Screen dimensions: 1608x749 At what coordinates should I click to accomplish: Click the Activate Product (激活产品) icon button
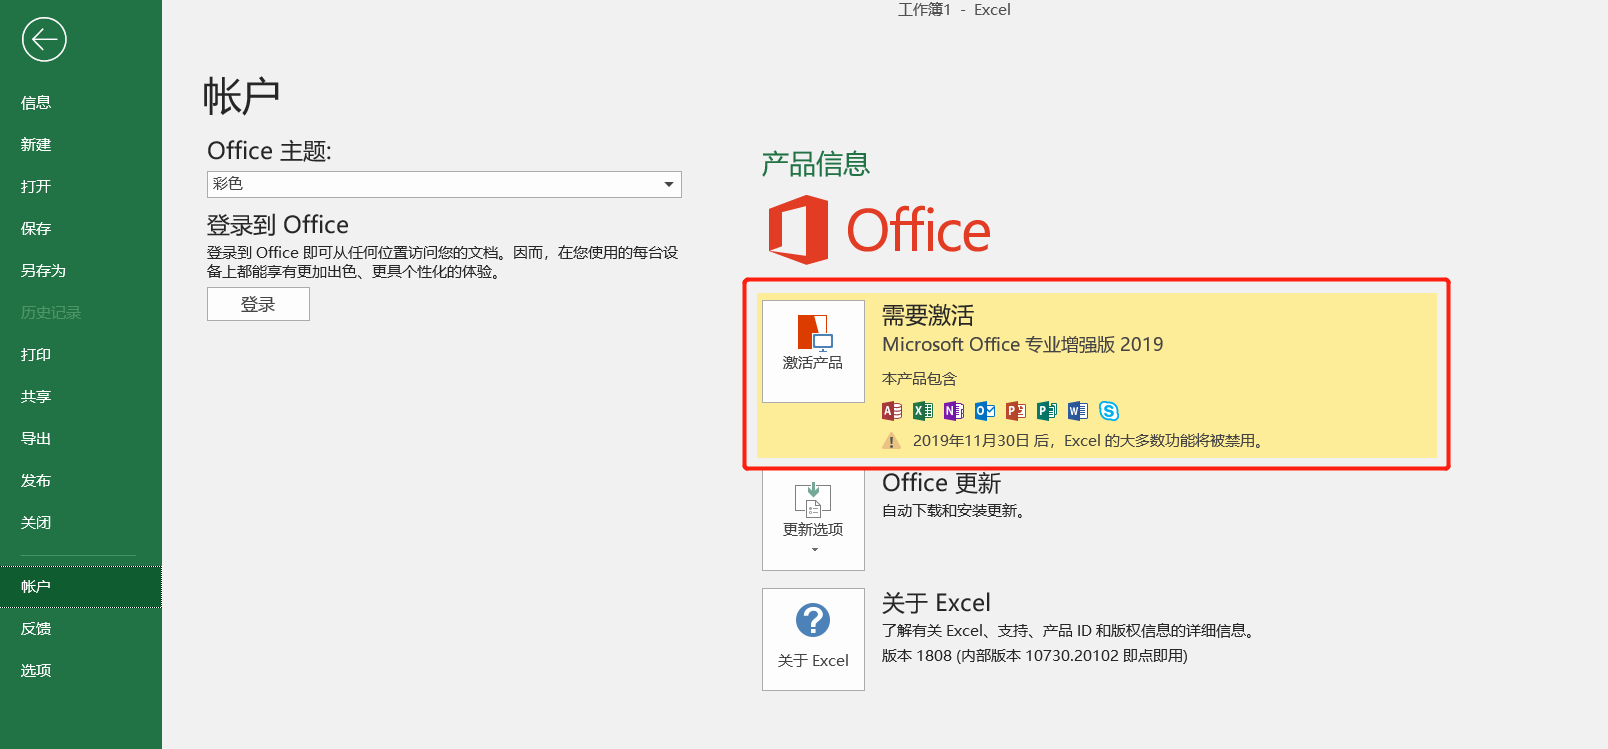click(813, 351)
